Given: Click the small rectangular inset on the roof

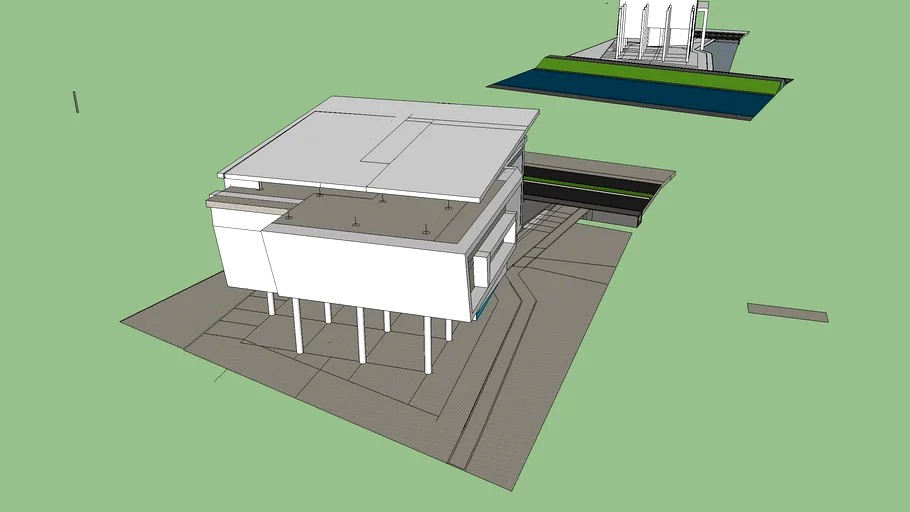Looking at the screenshot, I should click(396, 141).
